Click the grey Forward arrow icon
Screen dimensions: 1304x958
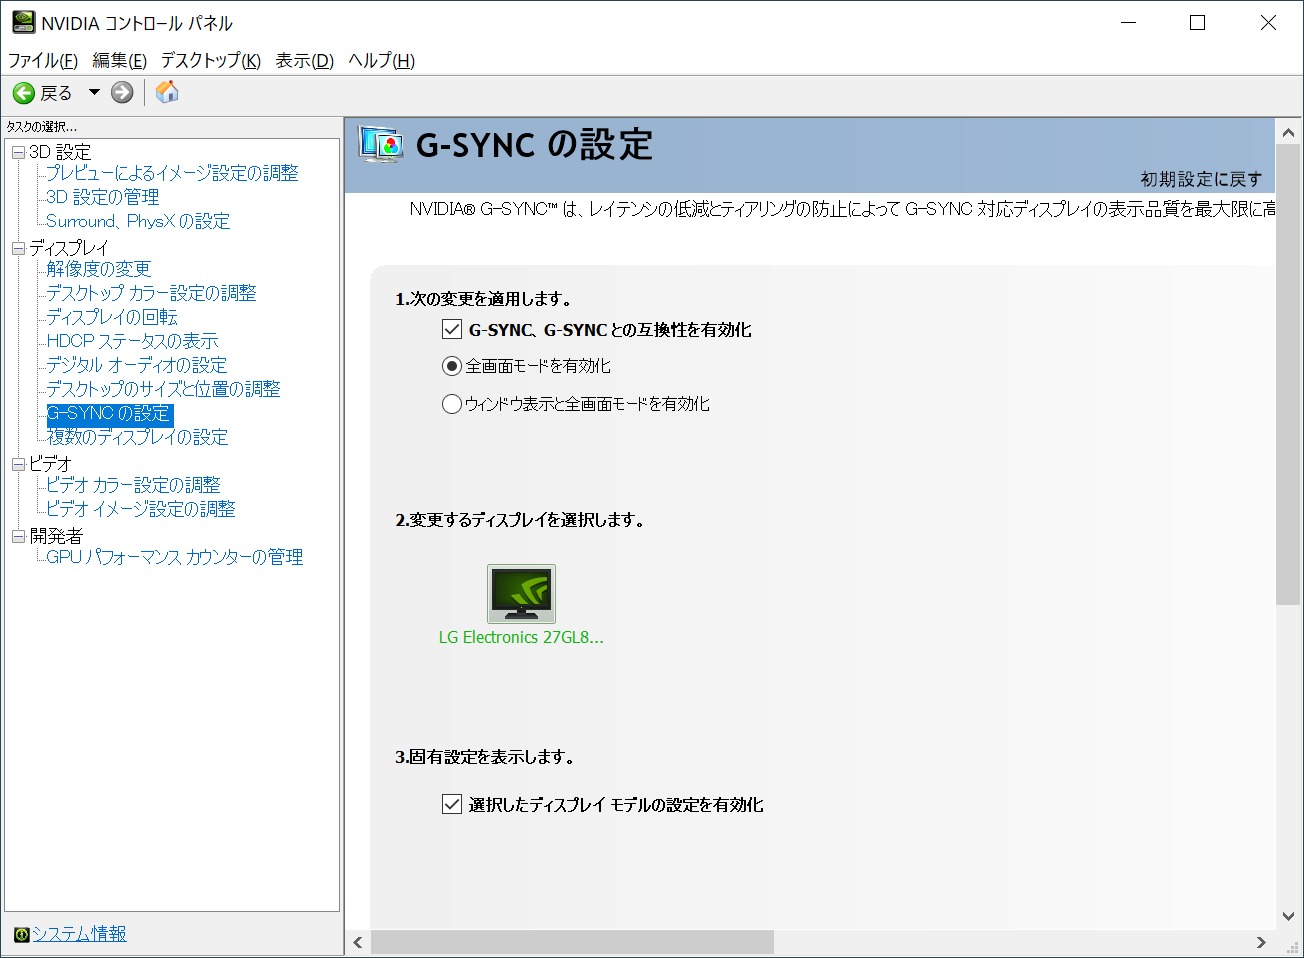tap(122, 93)
